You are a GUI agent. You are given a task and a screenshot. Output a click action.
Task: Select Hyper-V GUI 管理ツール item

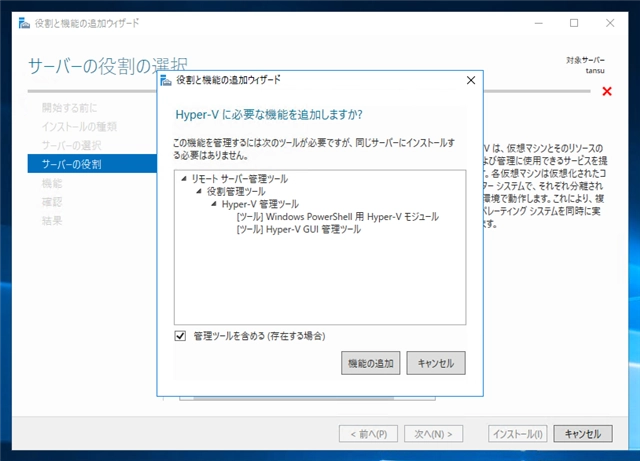pyautogui.click(x=298, y=229)
